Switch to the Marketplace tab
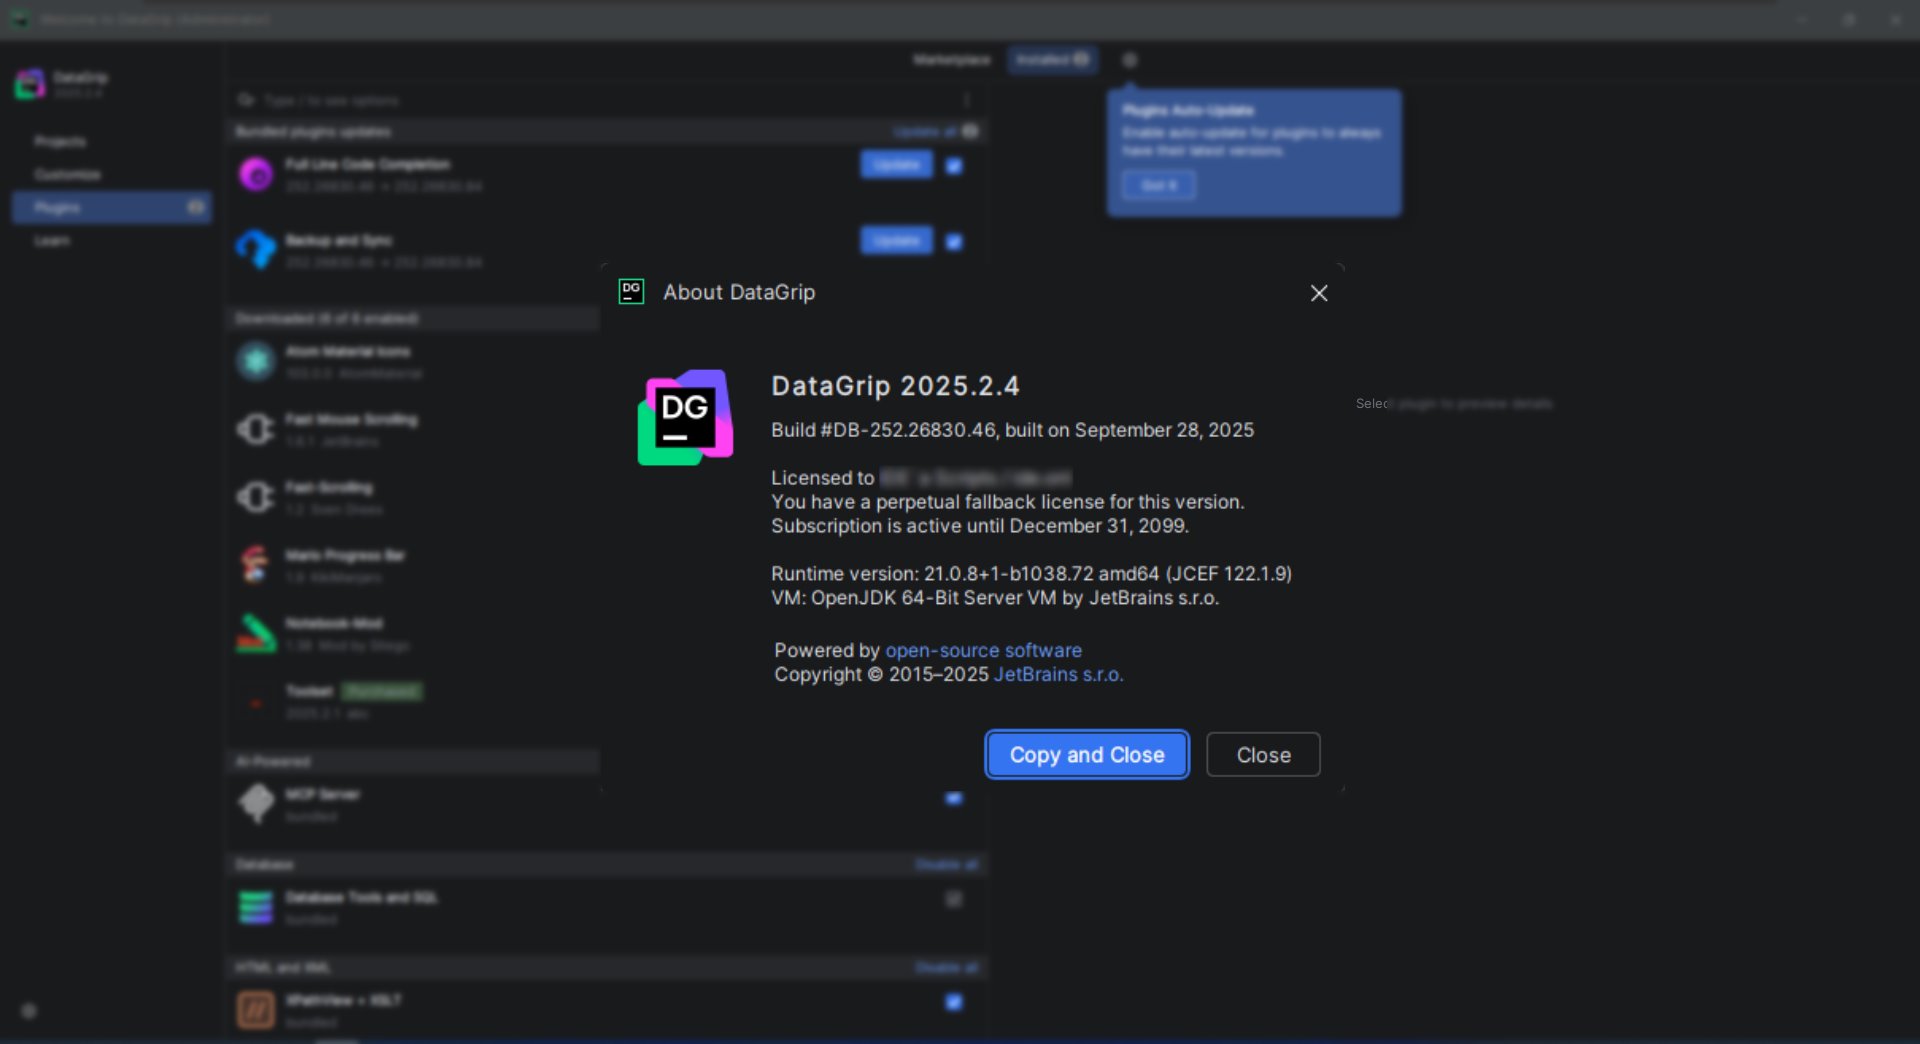Viewport: 1920px width, 1044px height. (951, 60)
